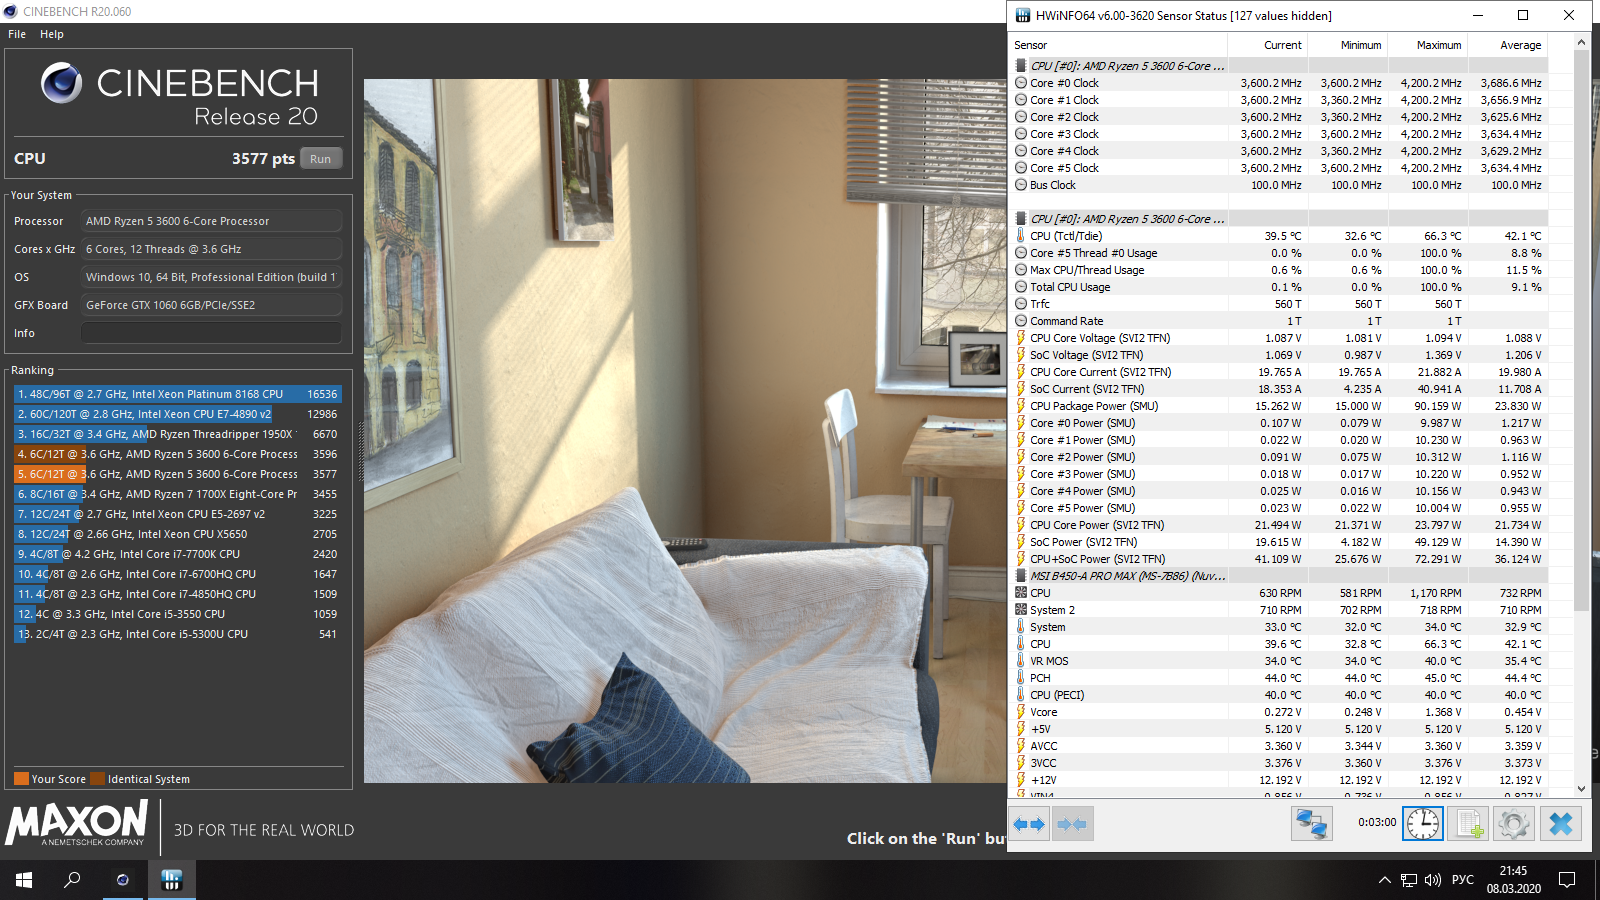The width and height of the screenshot is (1600, 900).
Task: Show hidden system tray icons
Action: 1385,880
